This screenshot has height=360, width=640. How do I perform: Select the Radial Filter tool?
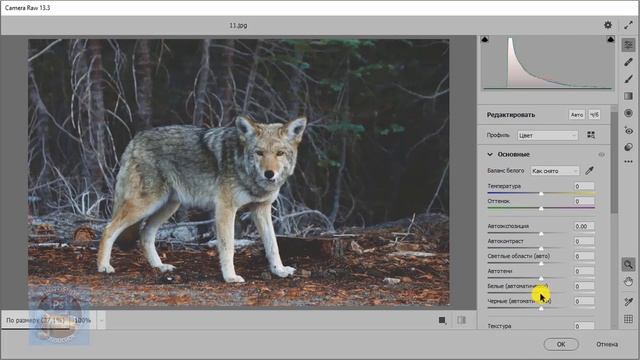(x=628, y=113)
